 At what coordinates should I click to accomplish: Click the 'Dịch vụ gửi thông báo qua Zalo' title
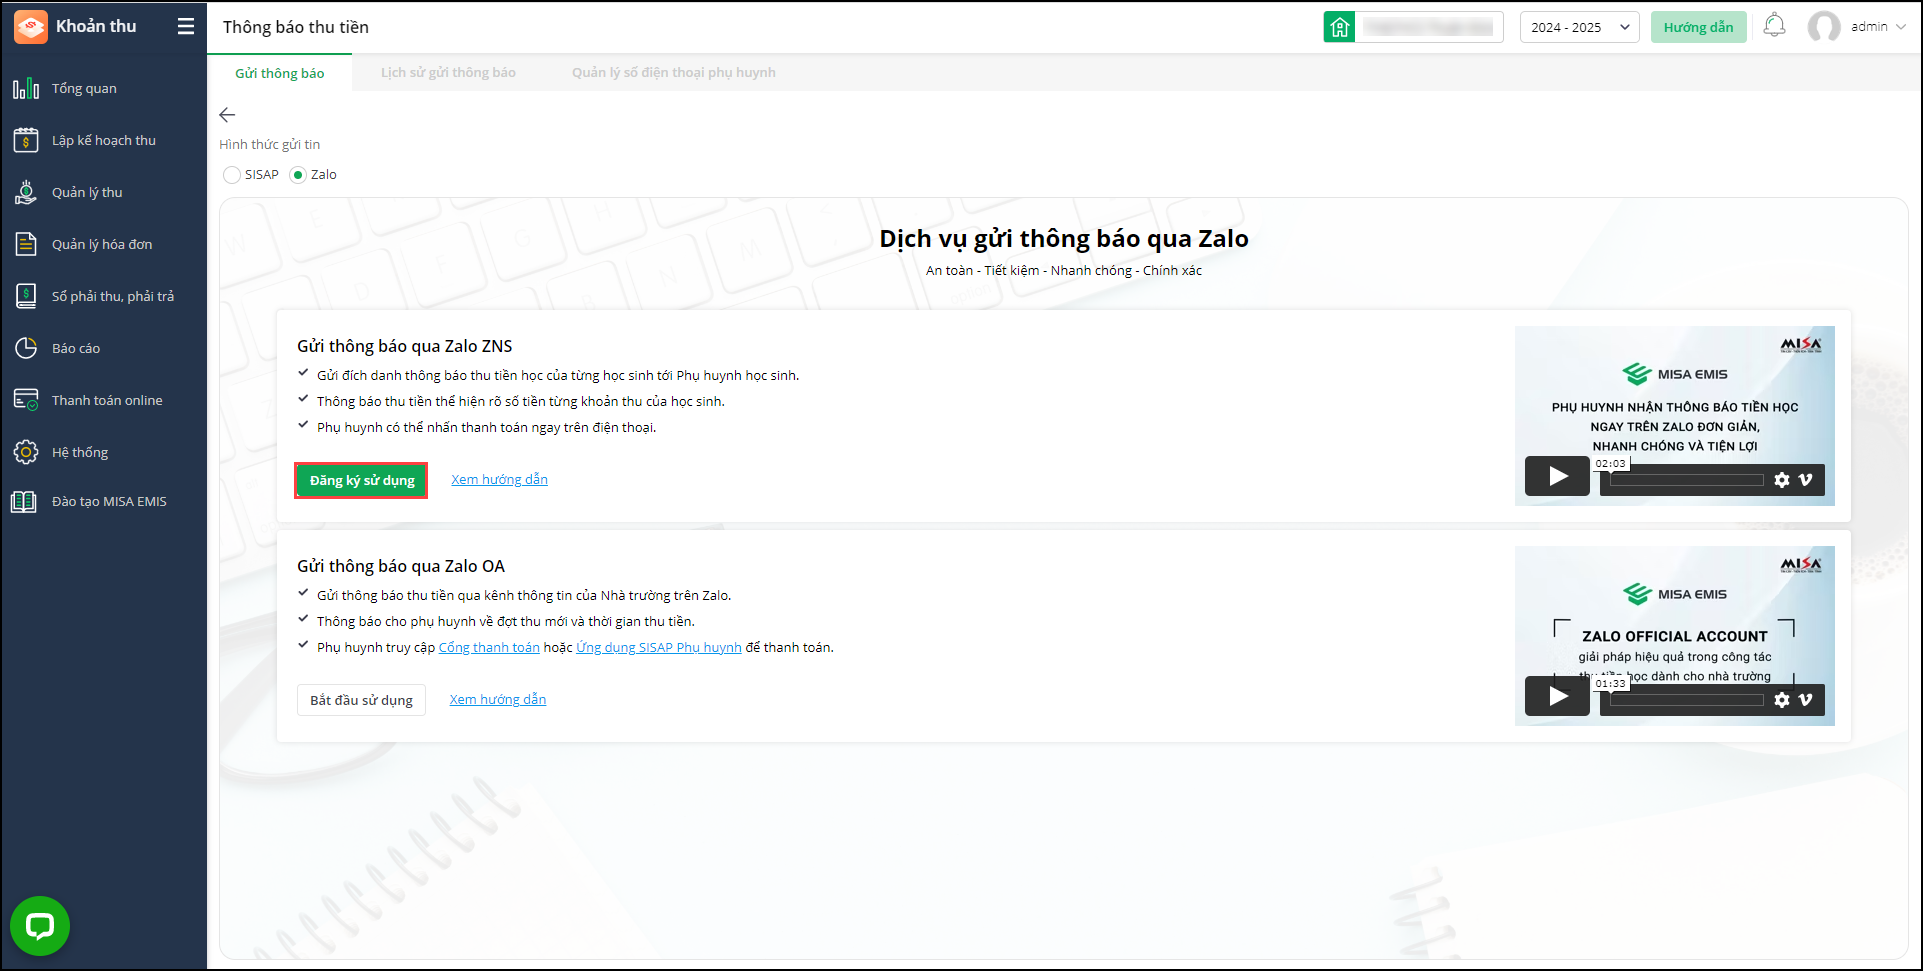pyautogui.click(x=1064, y=239)
